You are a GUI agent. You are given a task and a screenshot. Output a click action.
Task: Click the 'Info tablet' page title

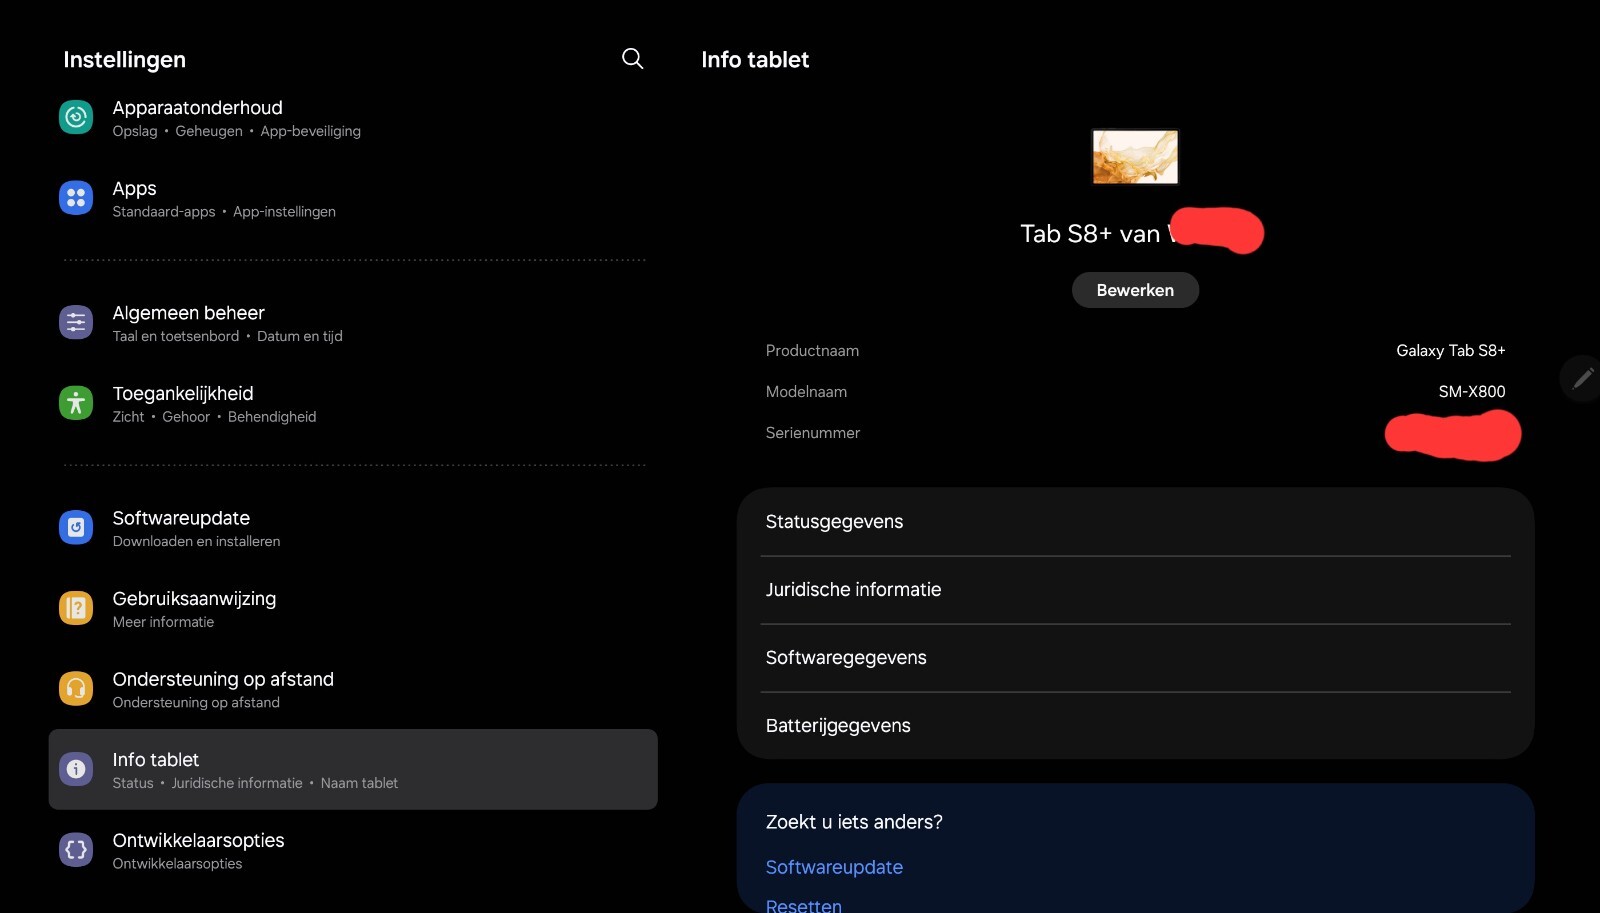(x=755, y=60)
